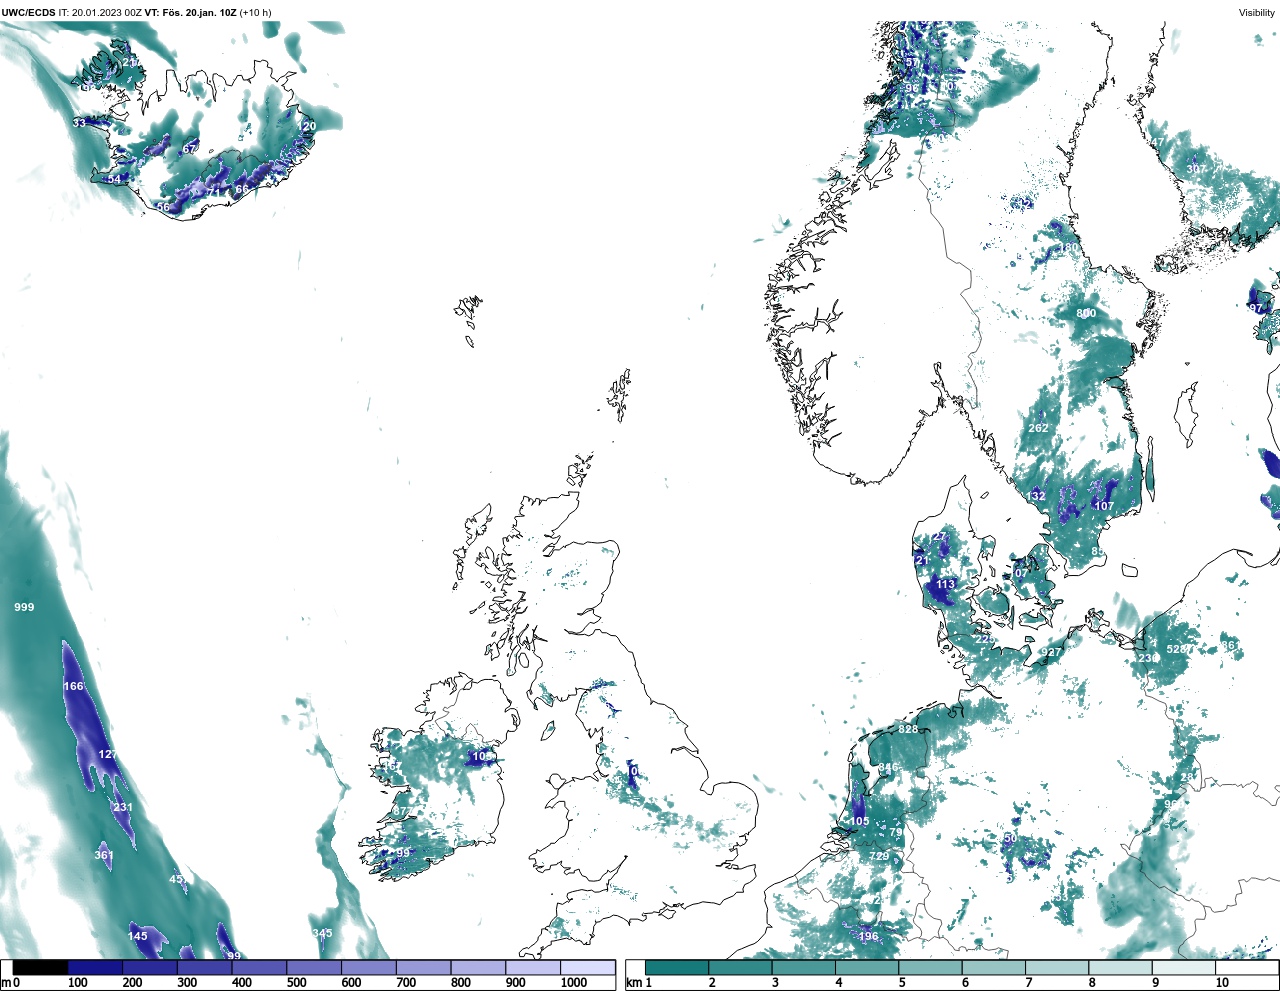
Task: Click the '345' visibility value
Action: (x=322, y=933)
